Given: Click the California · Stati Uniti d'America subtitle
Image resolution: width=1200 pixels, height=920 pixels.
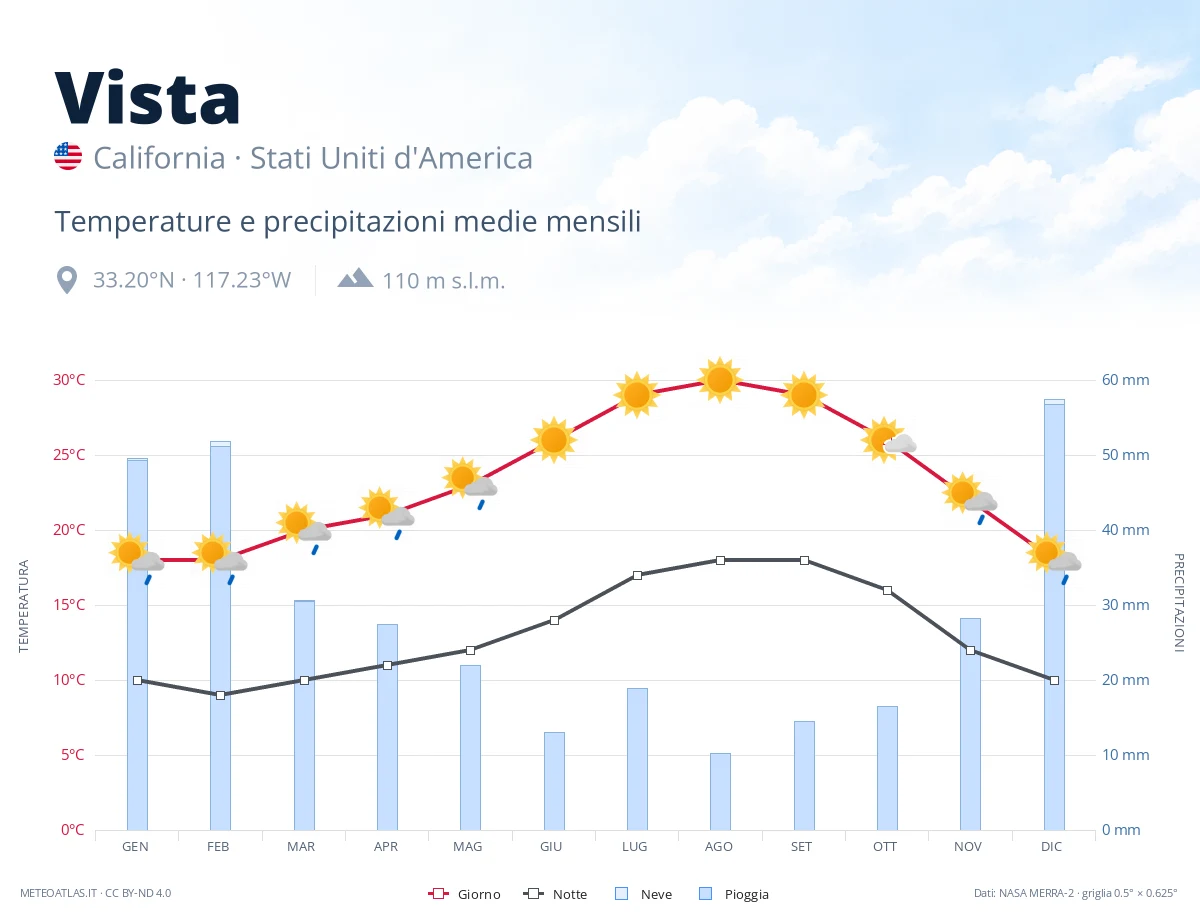Looking at the screenshot, I should (x=313, y=158).
